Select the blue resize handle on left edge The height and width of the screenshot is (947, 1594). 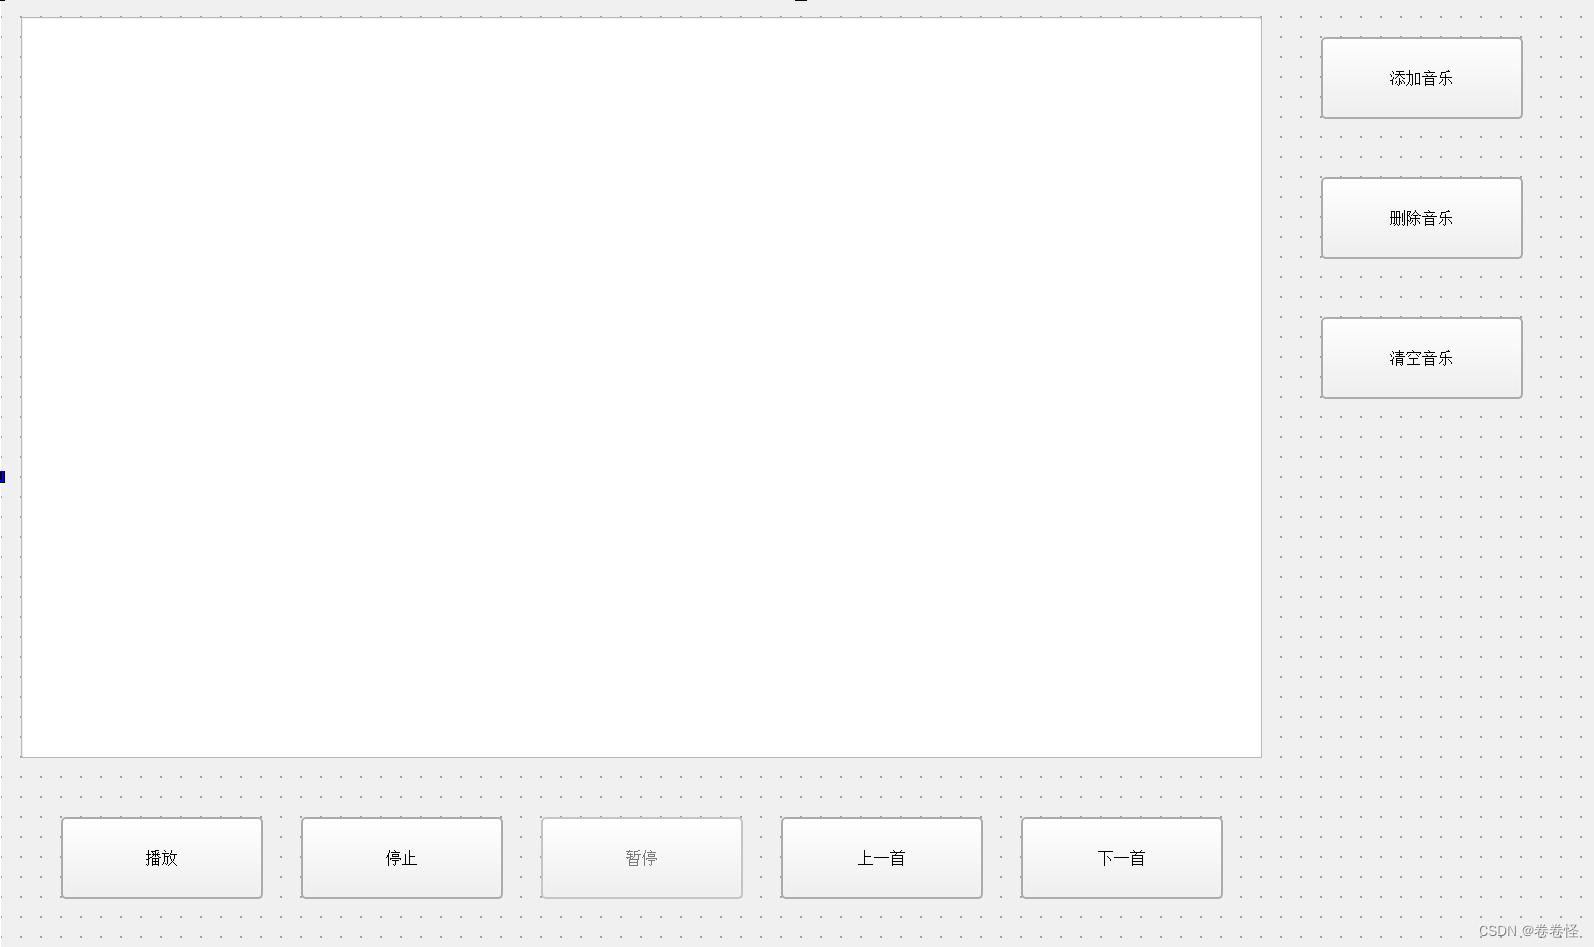tap(2, 477)
